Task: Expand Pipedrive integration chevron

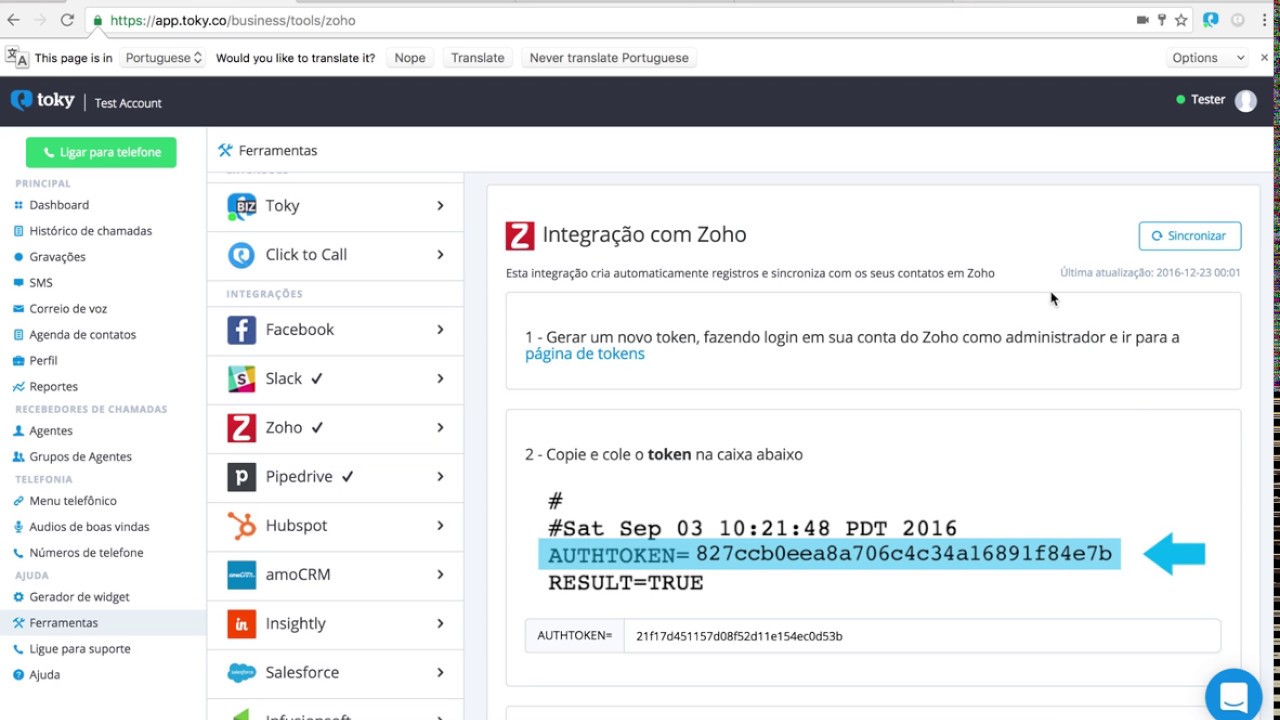Action: pyautogui.click(x=440, y=477)
